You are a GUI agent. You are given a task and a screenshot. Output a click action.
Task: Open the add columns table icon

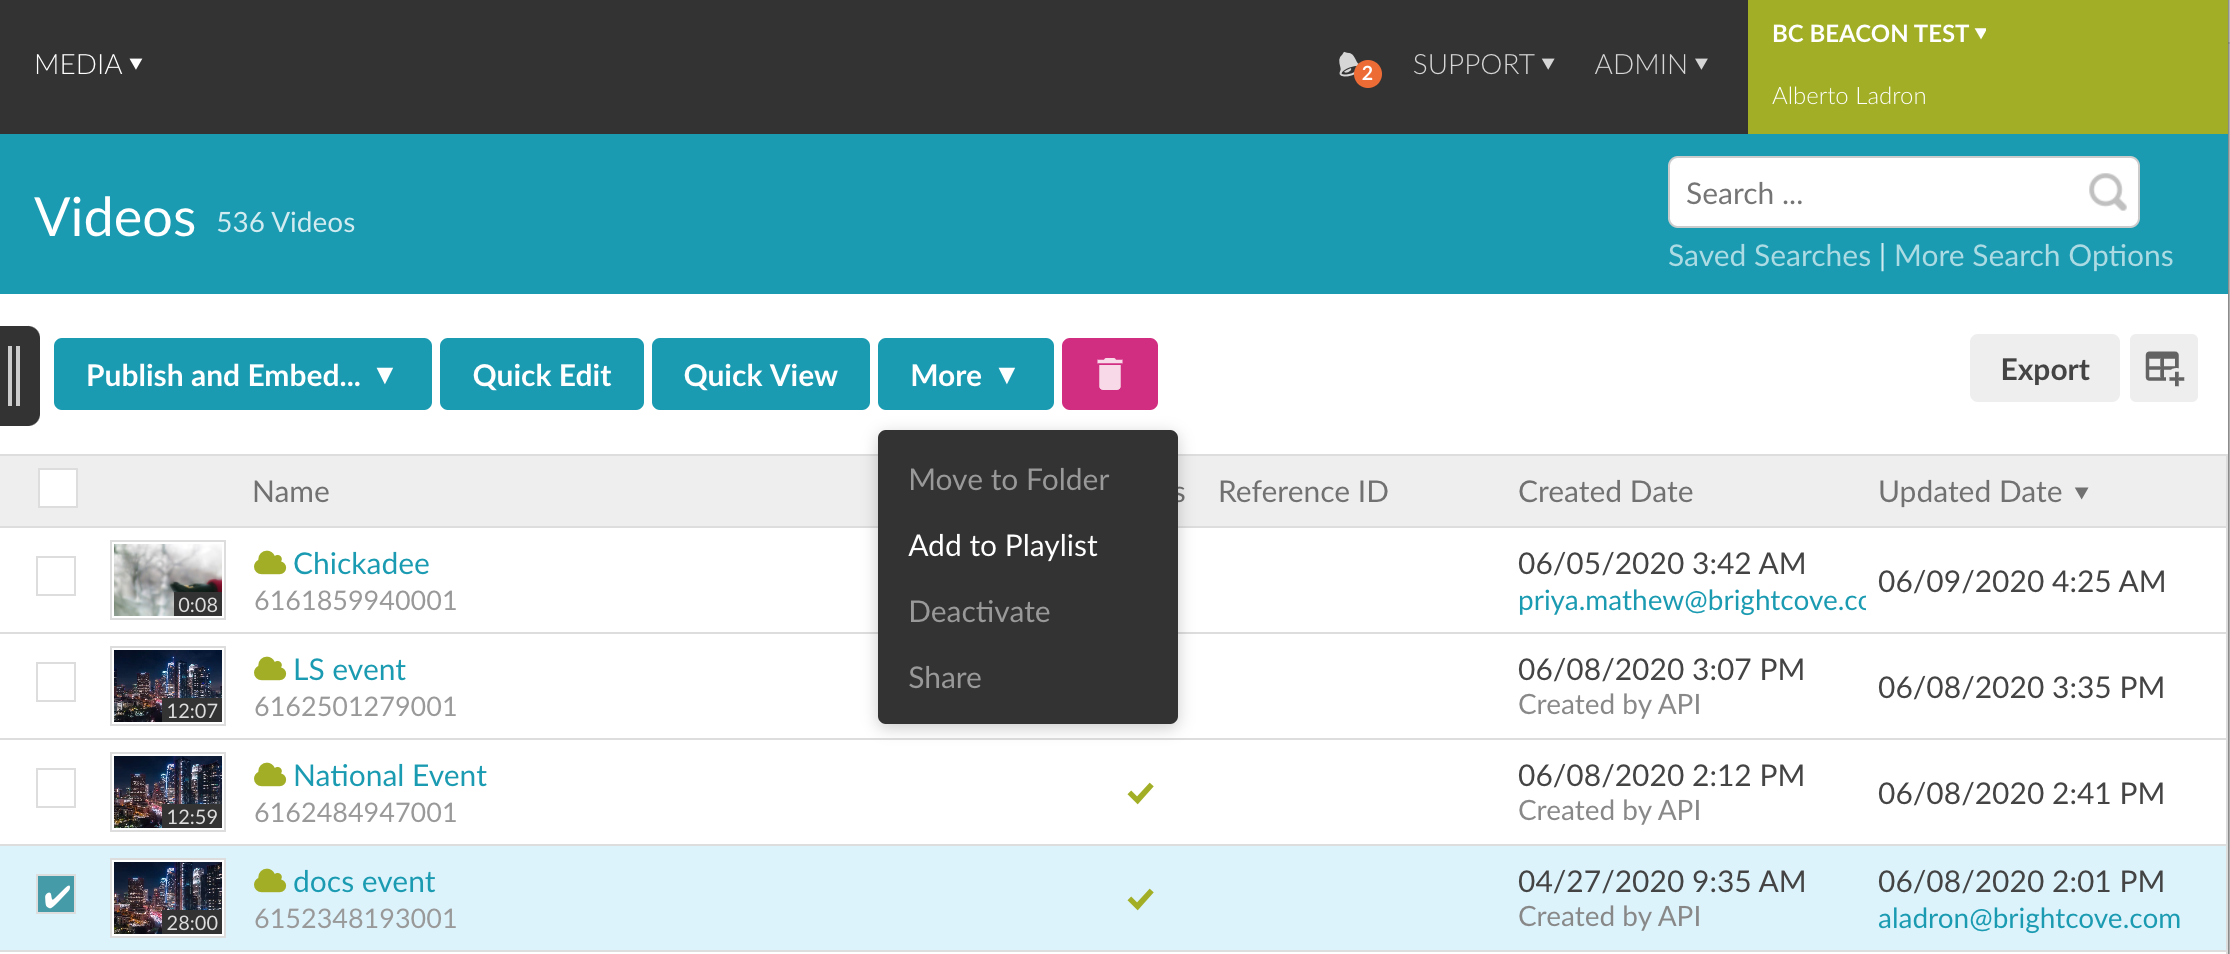coord(2163,369)
